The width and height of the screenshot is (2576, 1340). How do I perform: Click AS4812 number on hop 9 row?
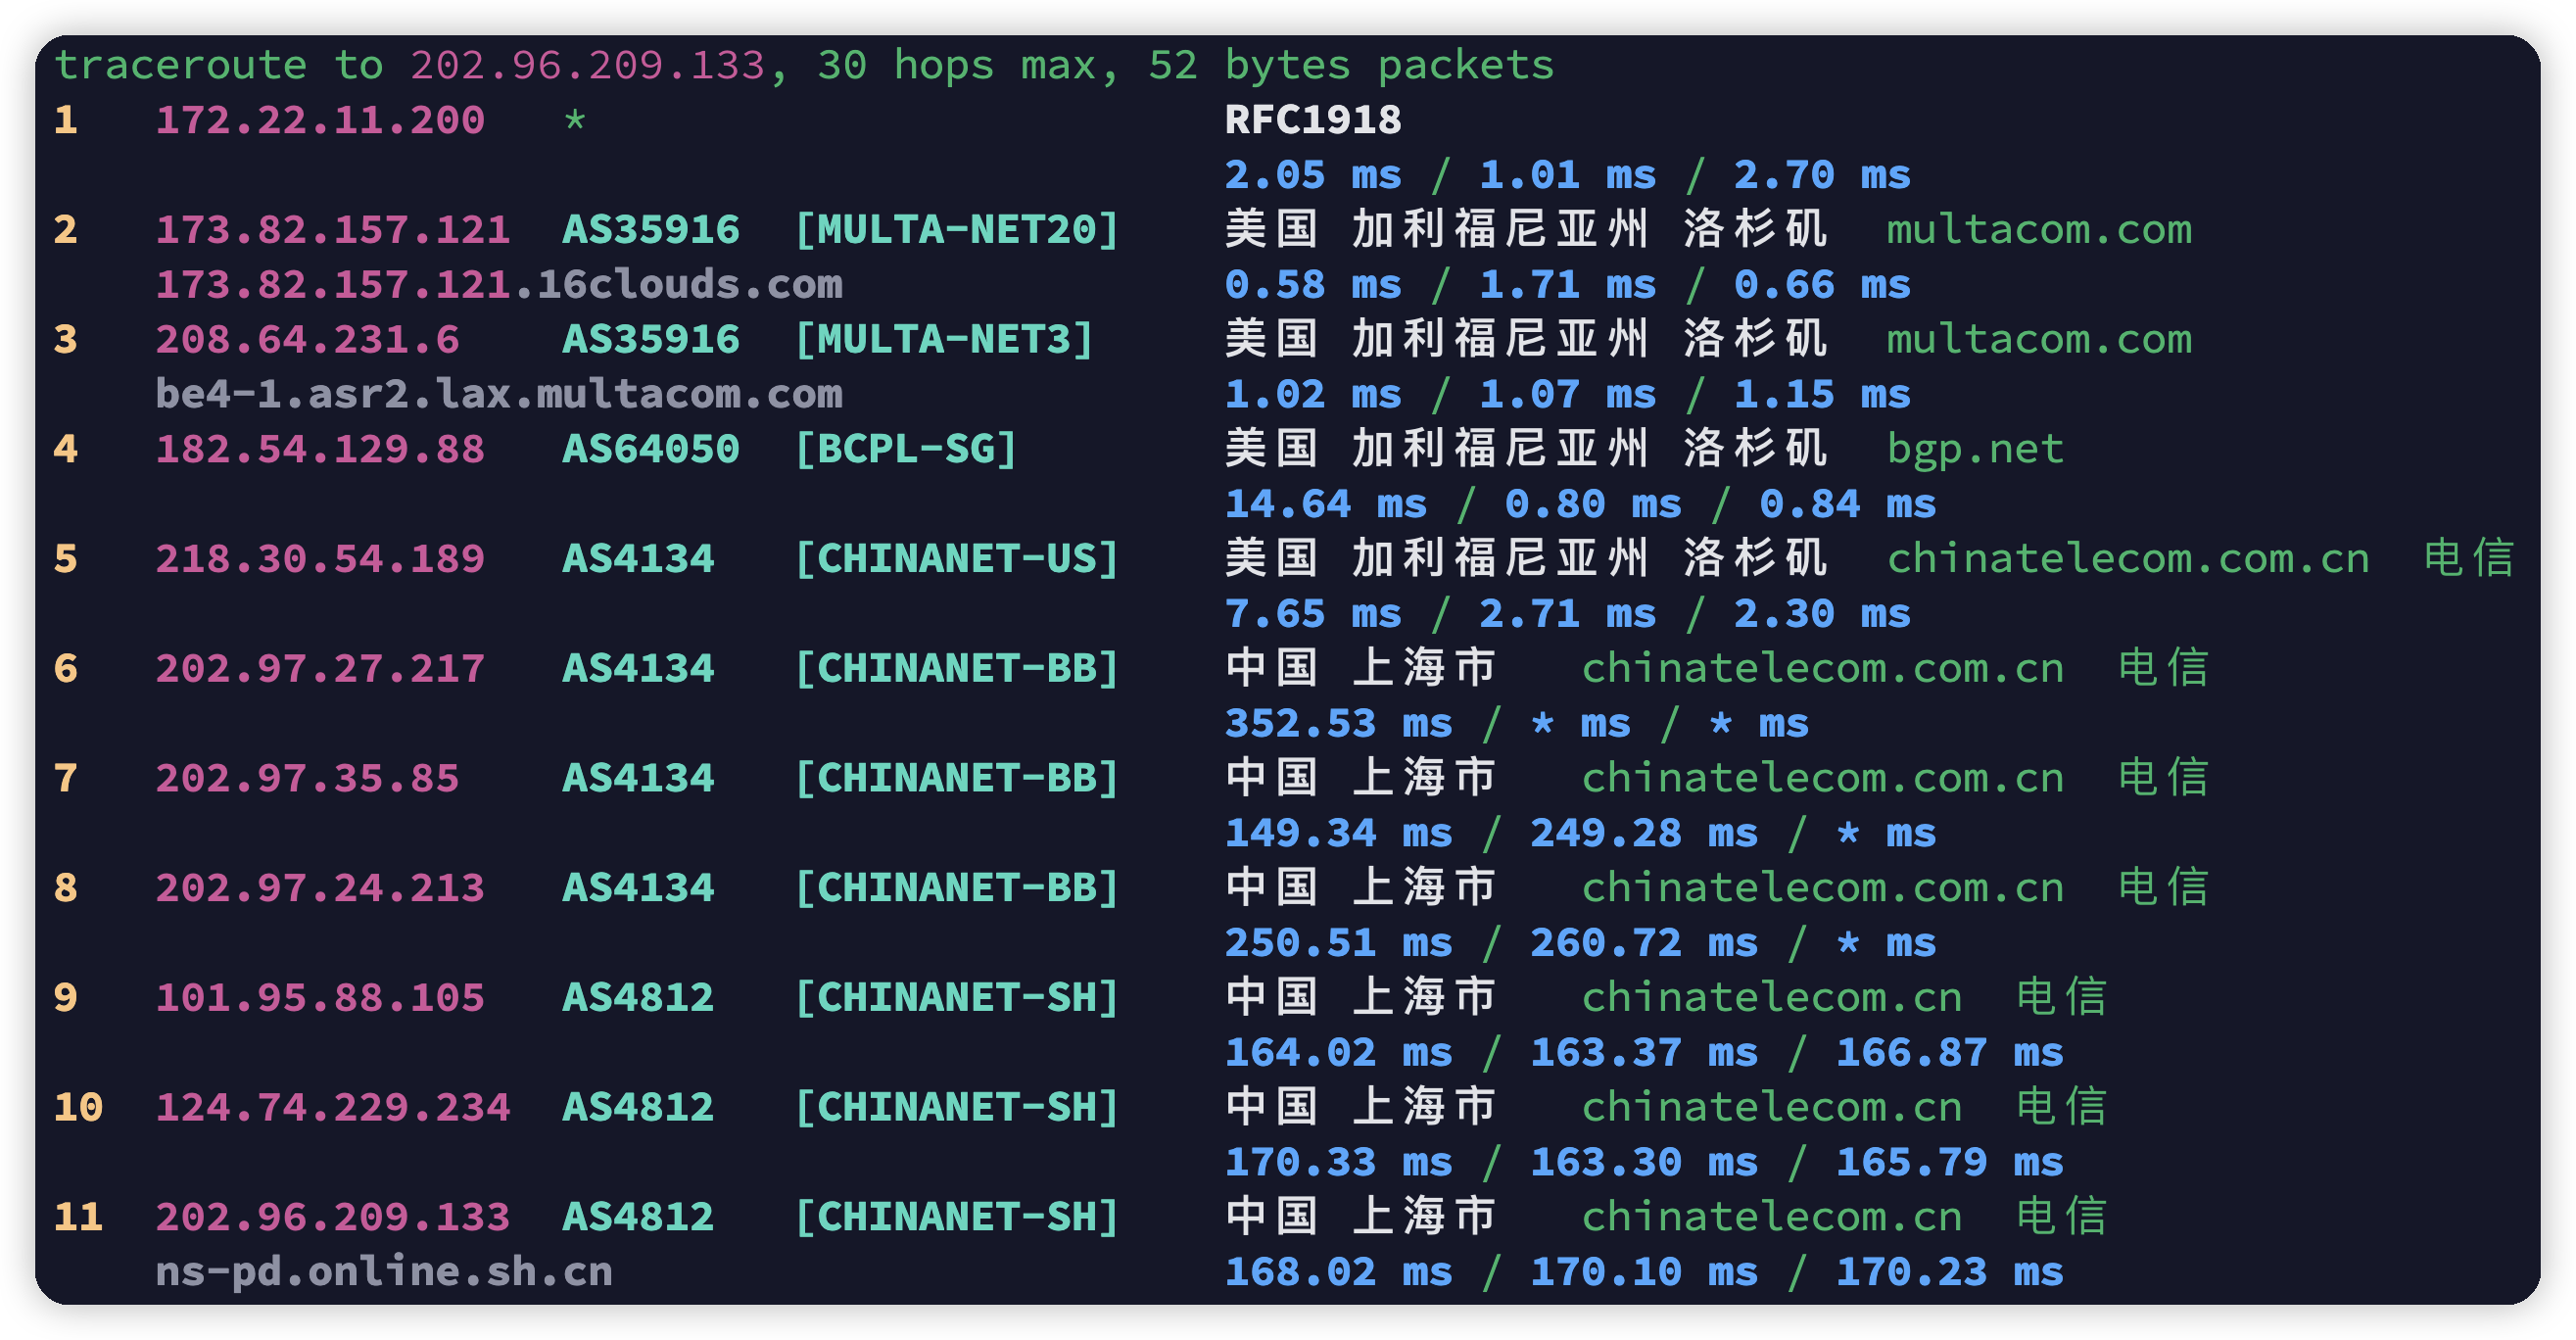[638, 998]
